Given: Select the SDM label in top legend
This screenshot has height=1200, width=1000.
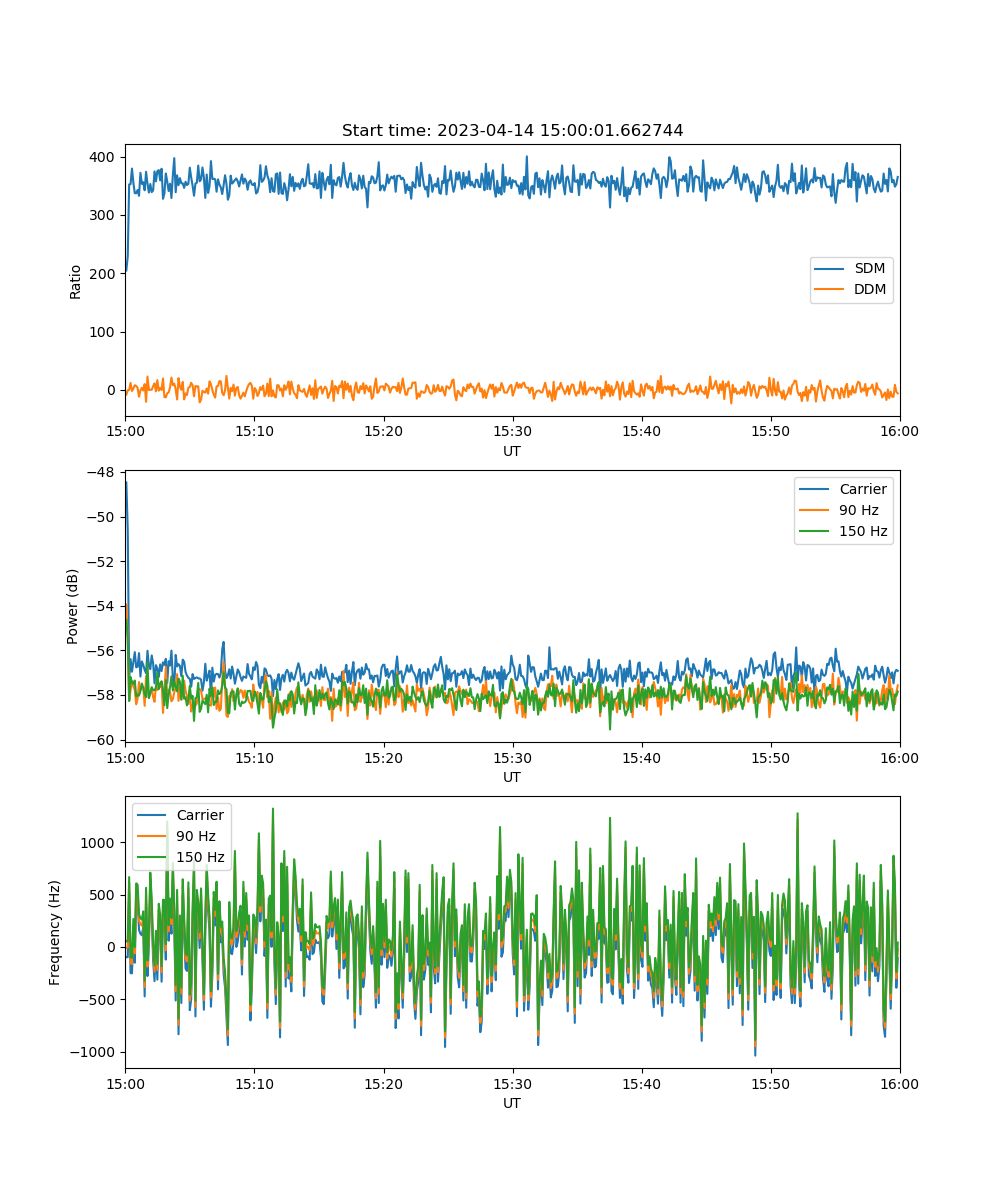Looking at the screenshot, I should pos(870,269).
